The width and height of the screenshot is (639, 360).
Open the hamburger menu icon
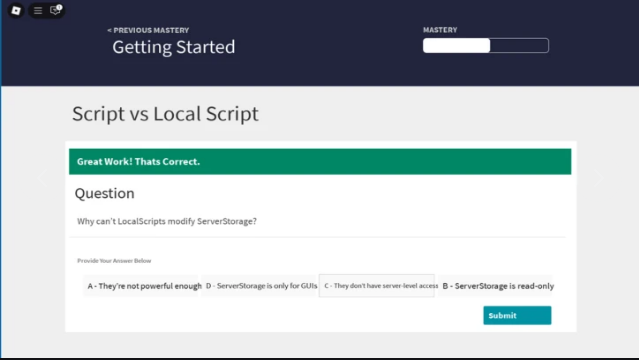pos(38,11)
